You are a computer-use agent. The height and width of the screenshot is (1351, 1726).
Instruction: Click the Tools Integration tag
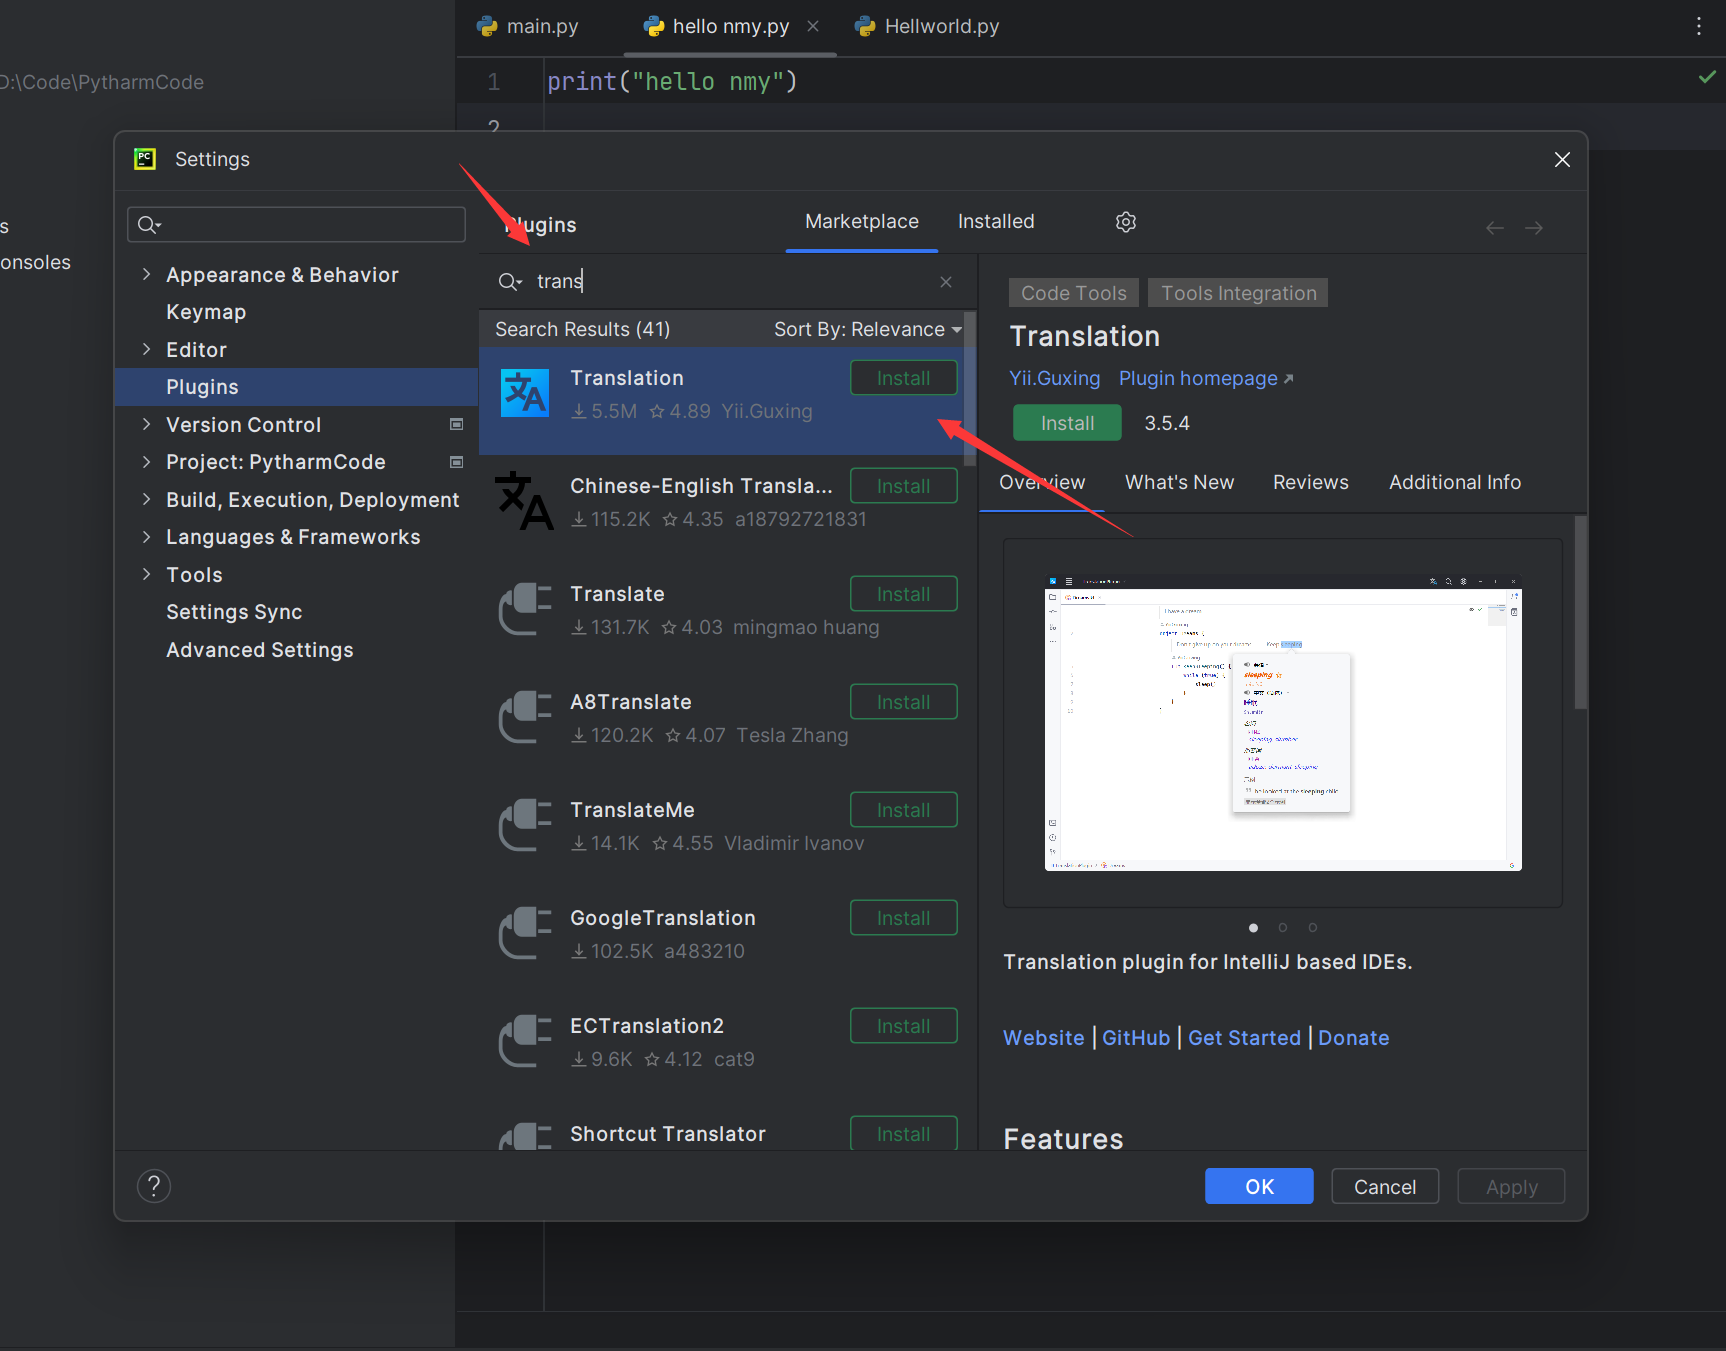pos(1238,293)
